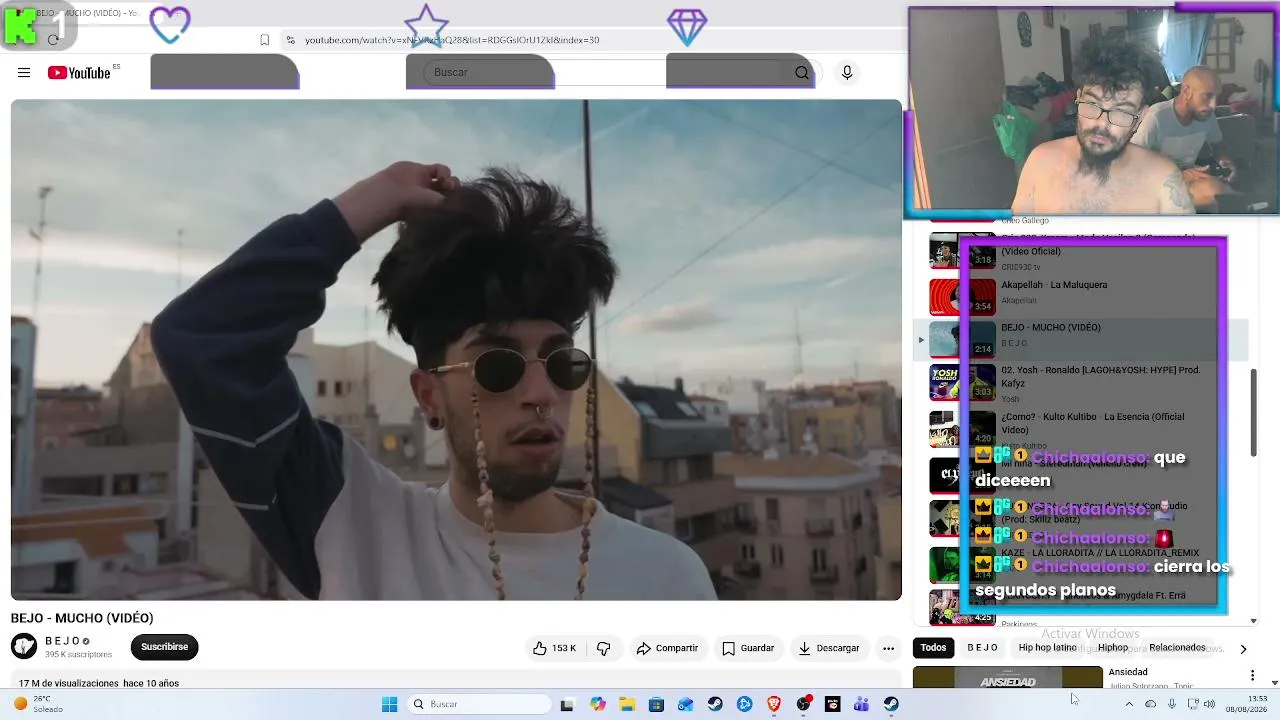The image size is (1280, 720).
Task: Click the stream overlay star icon
Action: point(426,25)
